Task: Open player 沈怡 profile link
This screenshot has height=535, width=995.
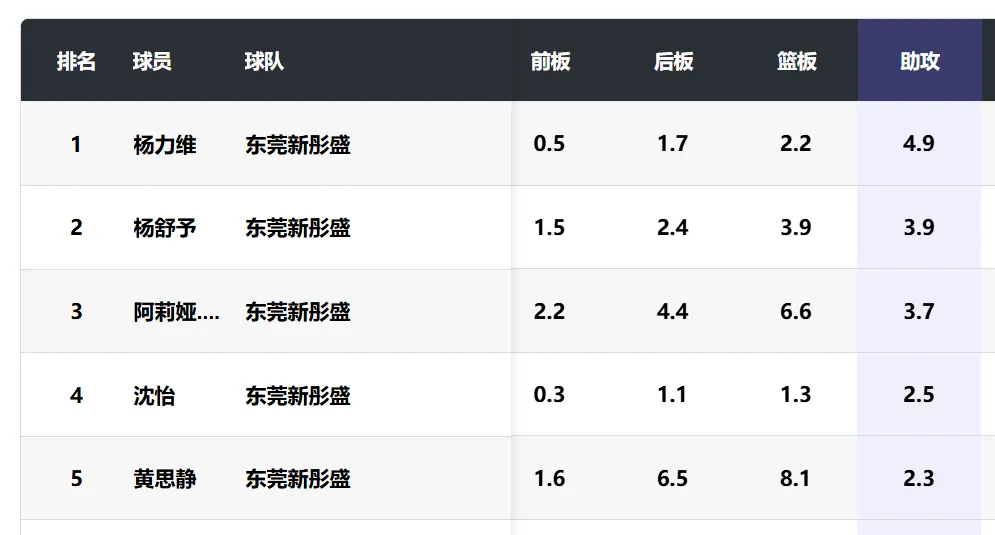Action: click(154, 395)
